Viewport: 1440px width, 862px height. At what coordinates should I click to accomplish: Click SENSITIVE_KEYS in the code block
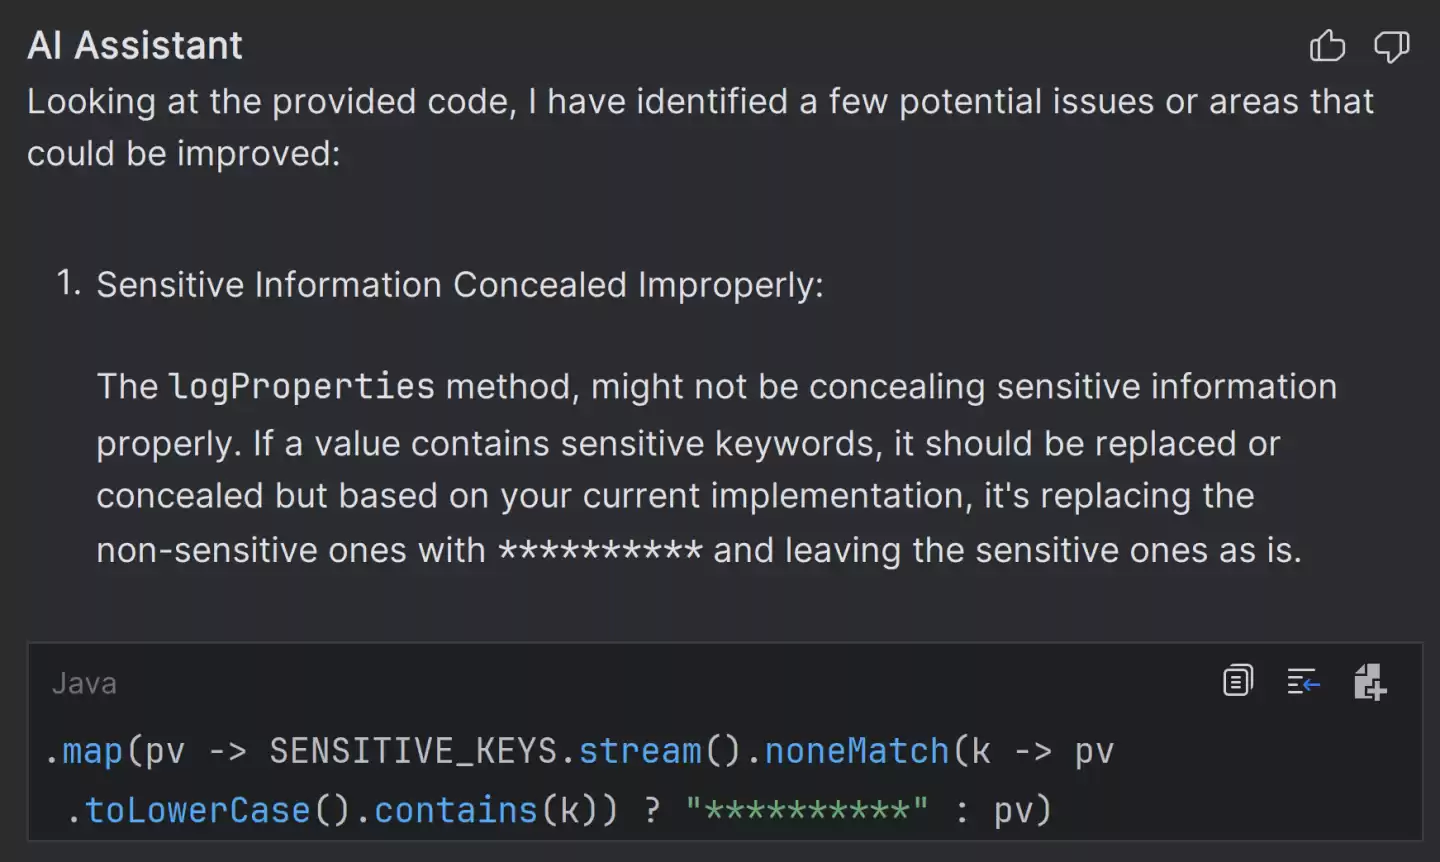click(413, 751)
